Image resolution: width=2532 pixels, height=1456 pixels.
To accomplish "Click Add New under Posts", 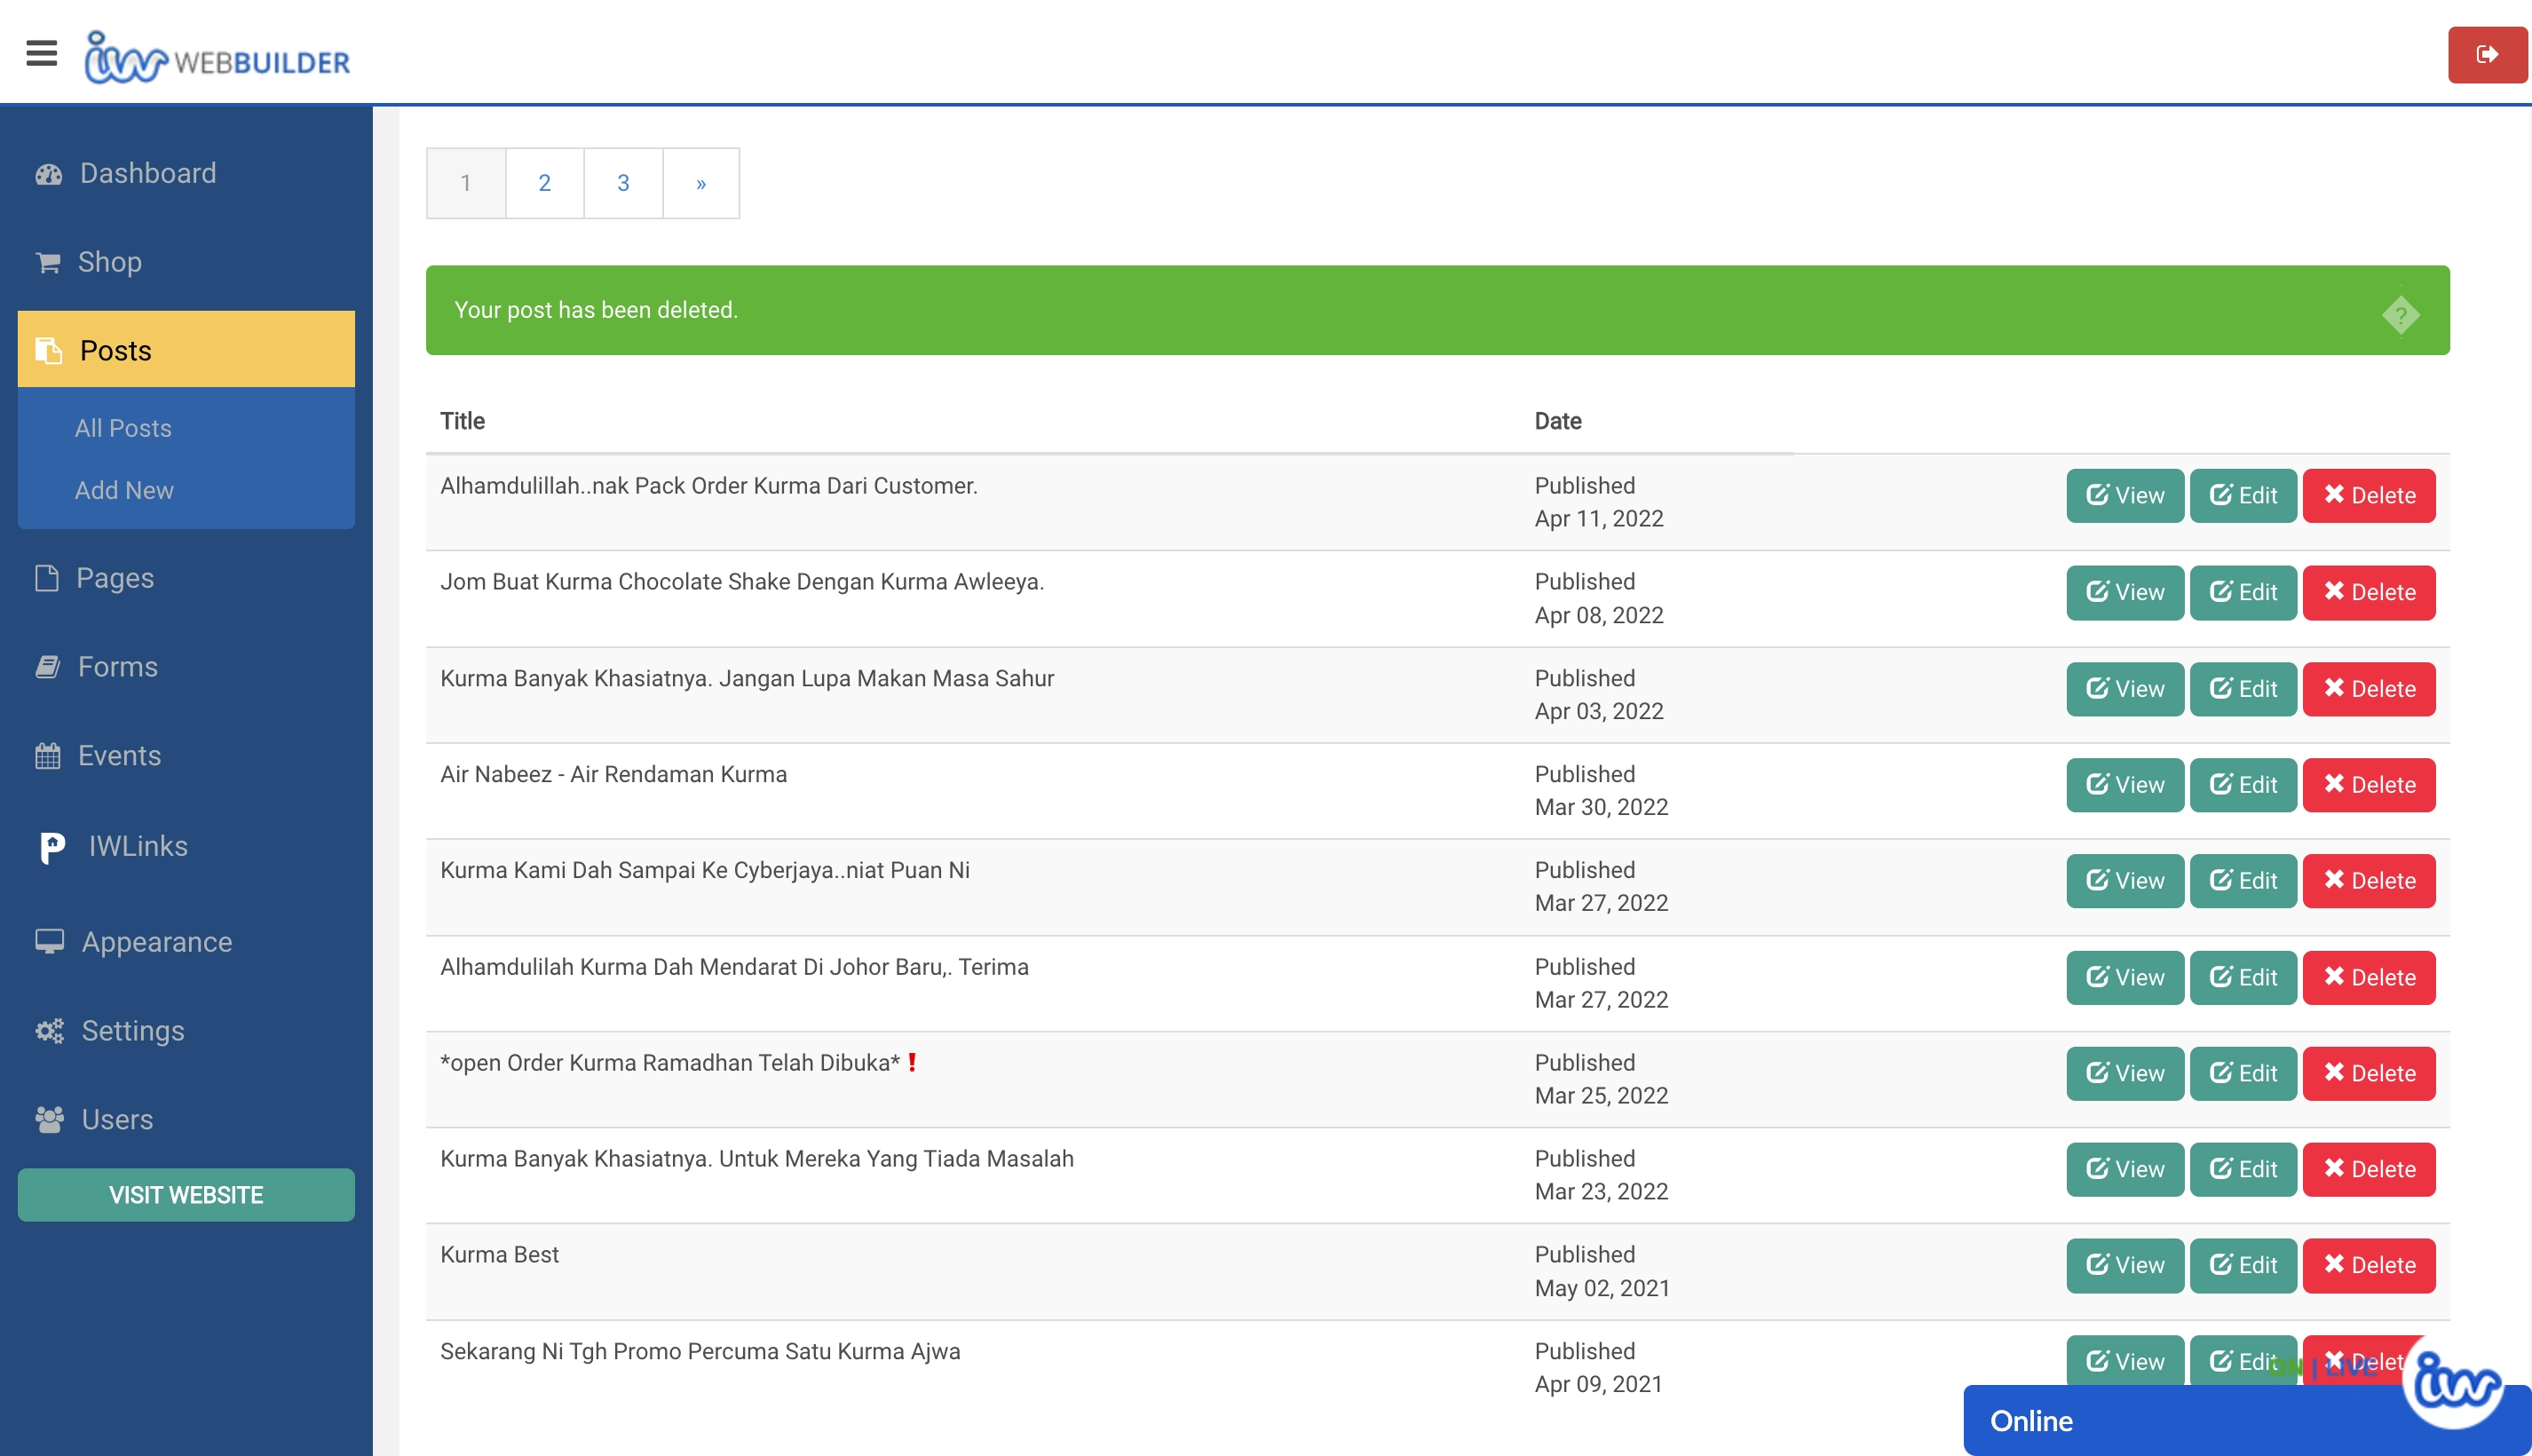I will 124,490.
